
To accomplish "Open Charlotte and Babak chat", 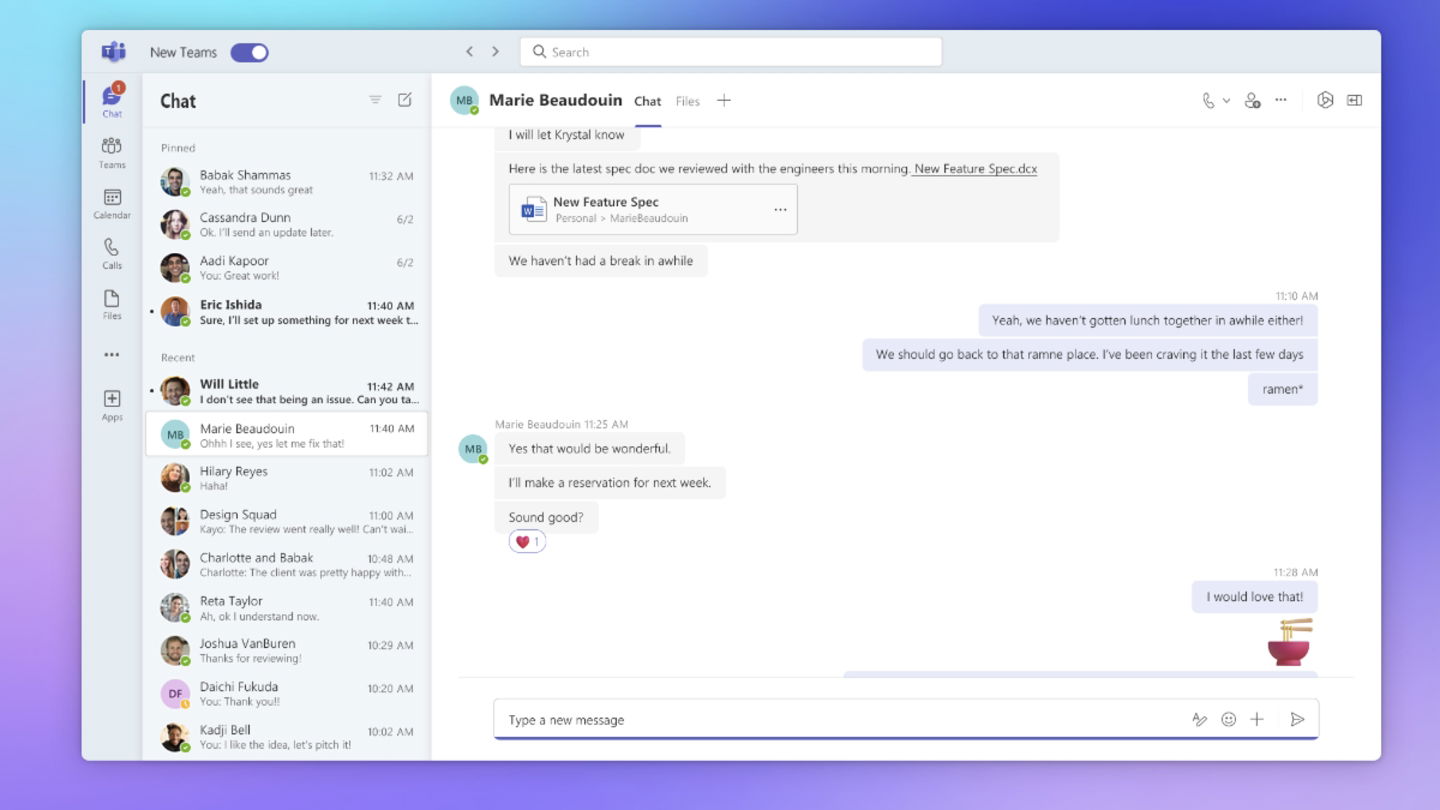I will click(x=287, y=564).
